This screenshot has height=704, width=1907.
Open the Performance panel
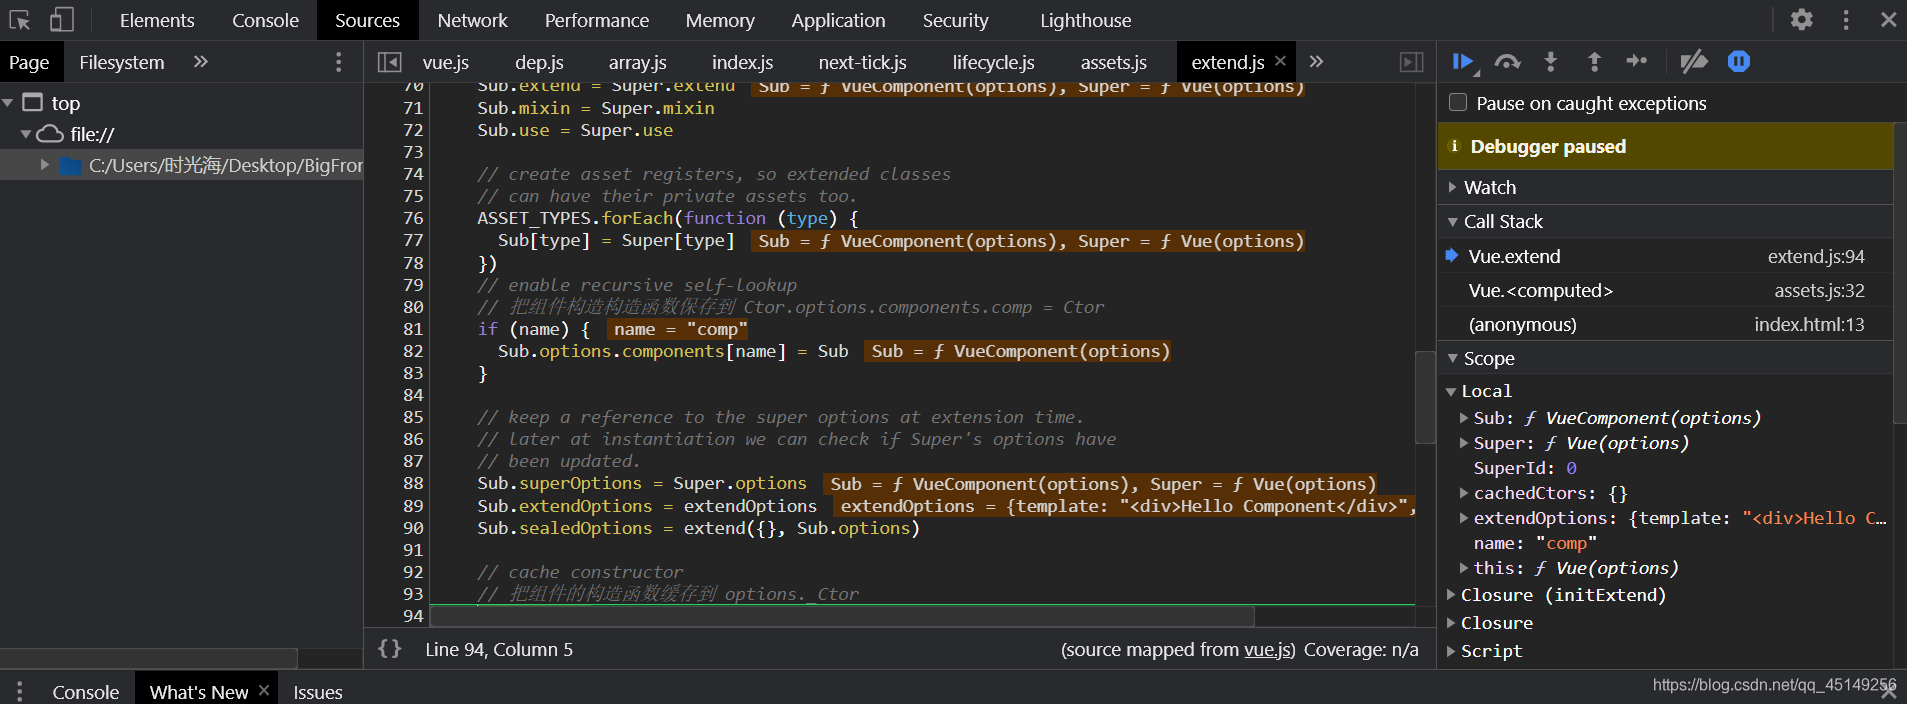[597, 20]
